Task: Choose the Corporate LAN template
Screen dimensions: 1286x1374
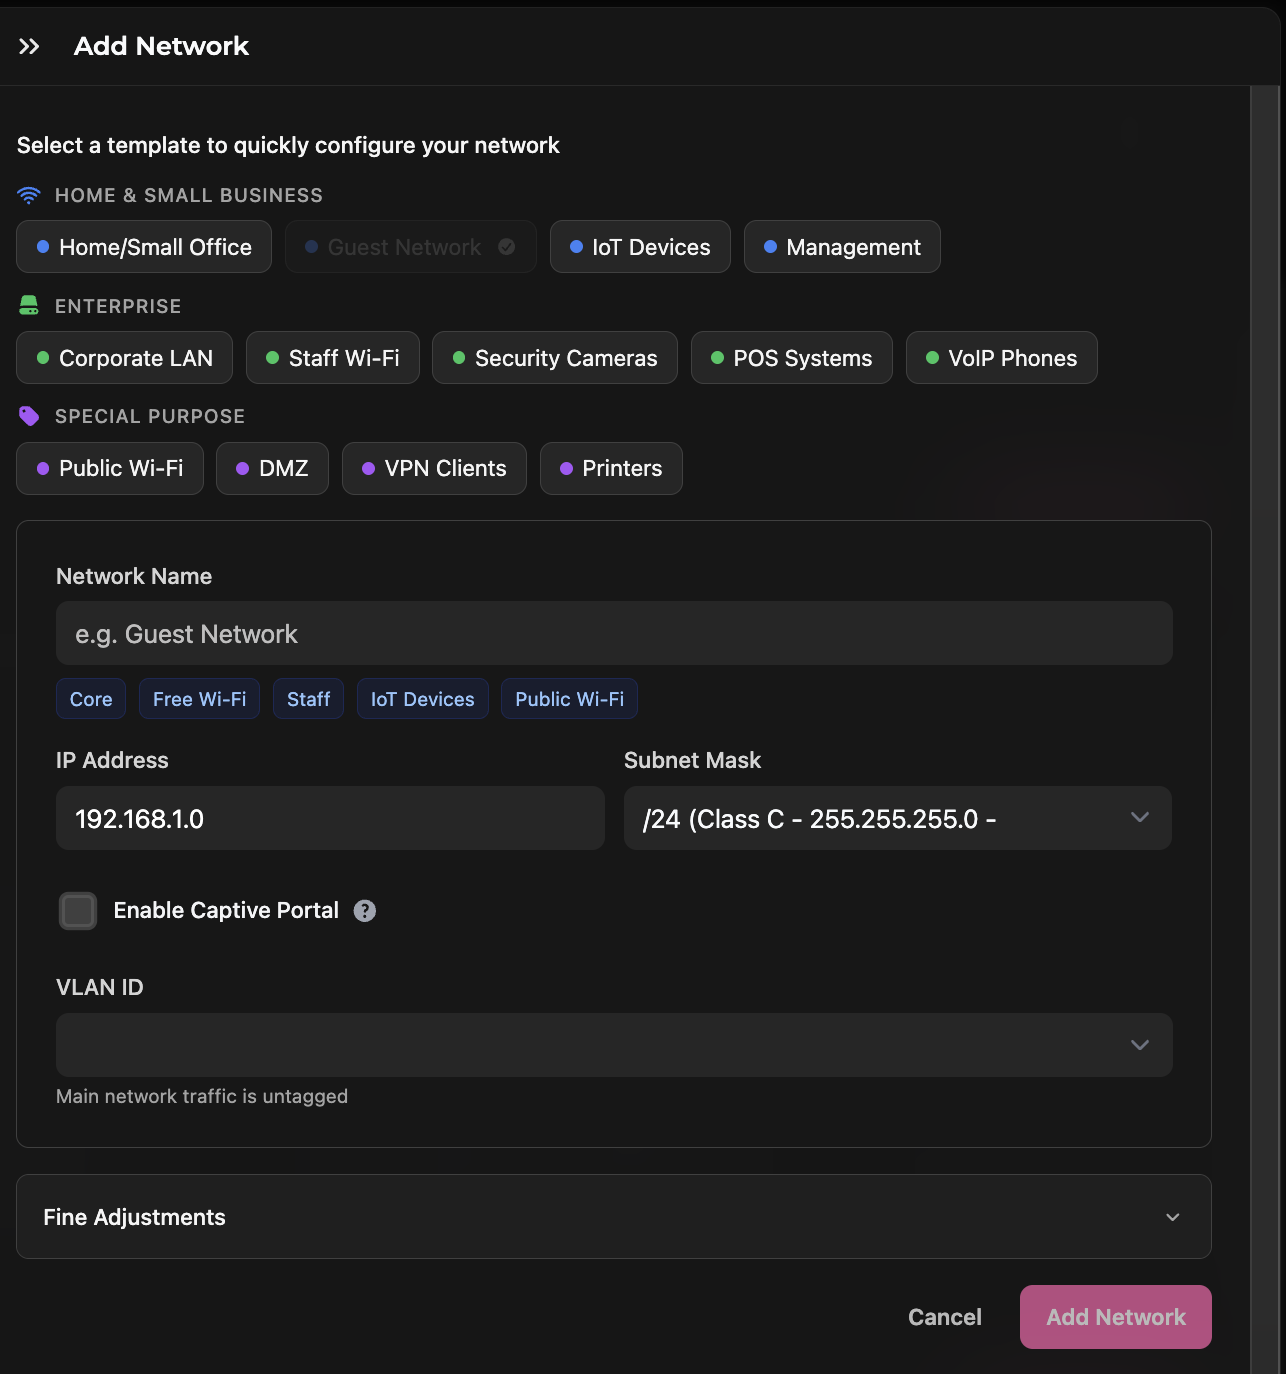Action: point(125,358)
